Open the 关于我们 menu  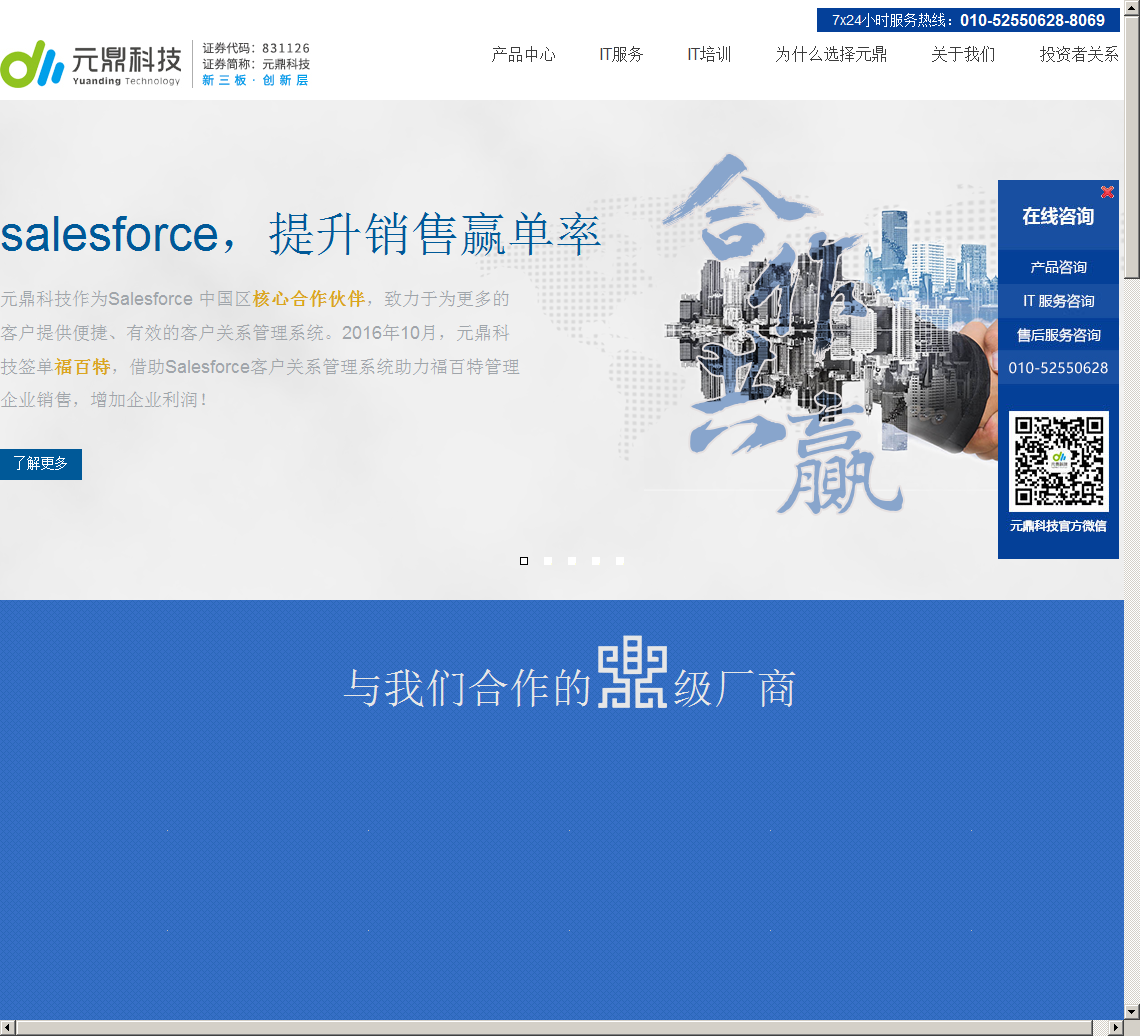coord(963,55)
